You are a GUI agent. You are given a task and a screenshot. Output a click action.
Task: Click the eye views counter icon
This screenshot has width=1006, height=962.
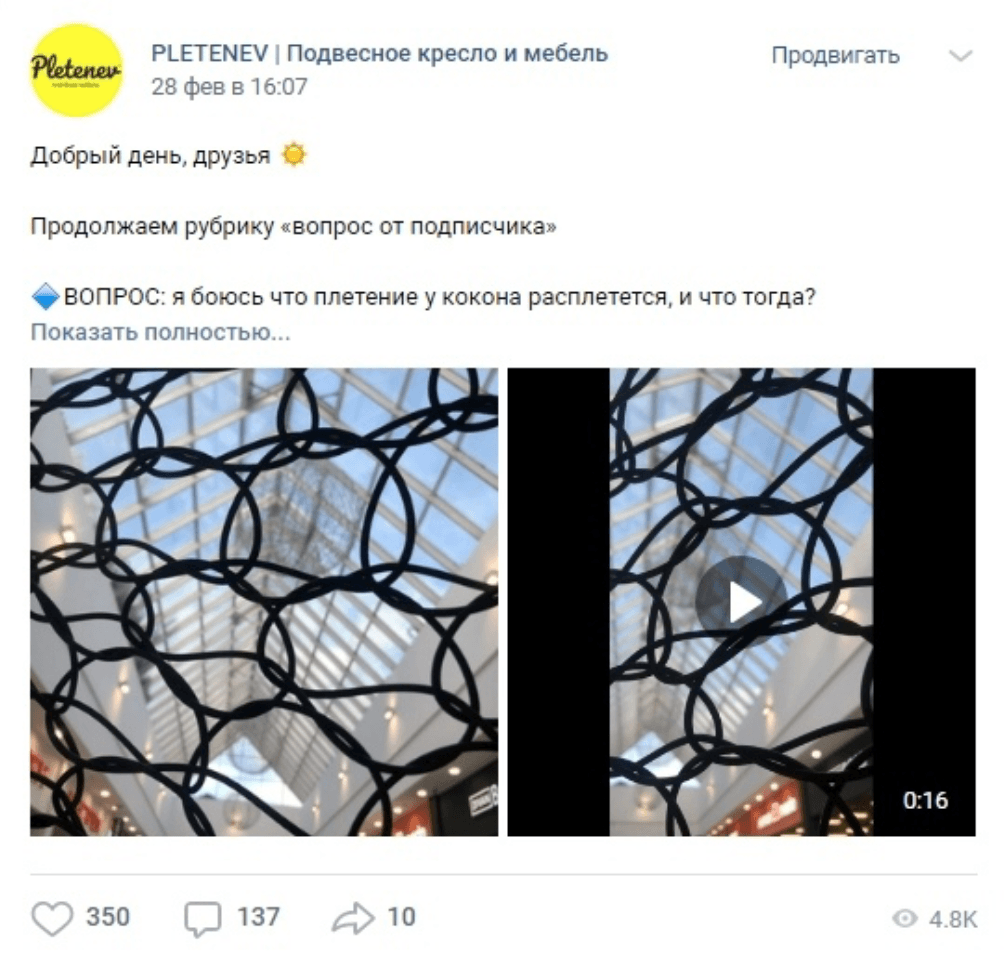(x=904, y=918)
